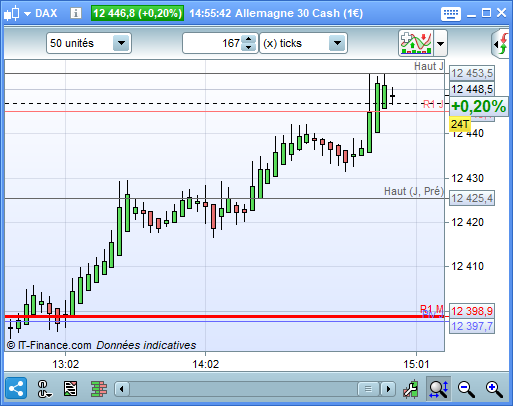513x406 pixels.
Task: Toggle the auto-zoom magnifier with arrows
Action: pos(438,389)
